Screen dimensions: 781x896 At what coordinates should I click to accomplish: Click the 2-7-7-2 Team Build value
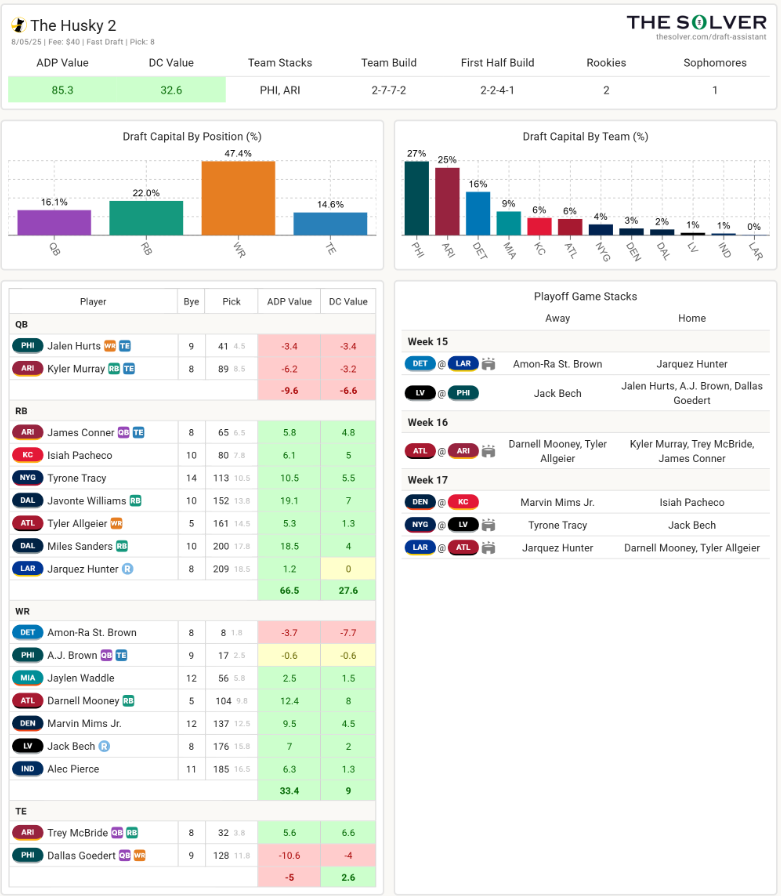tap(389, 90)
